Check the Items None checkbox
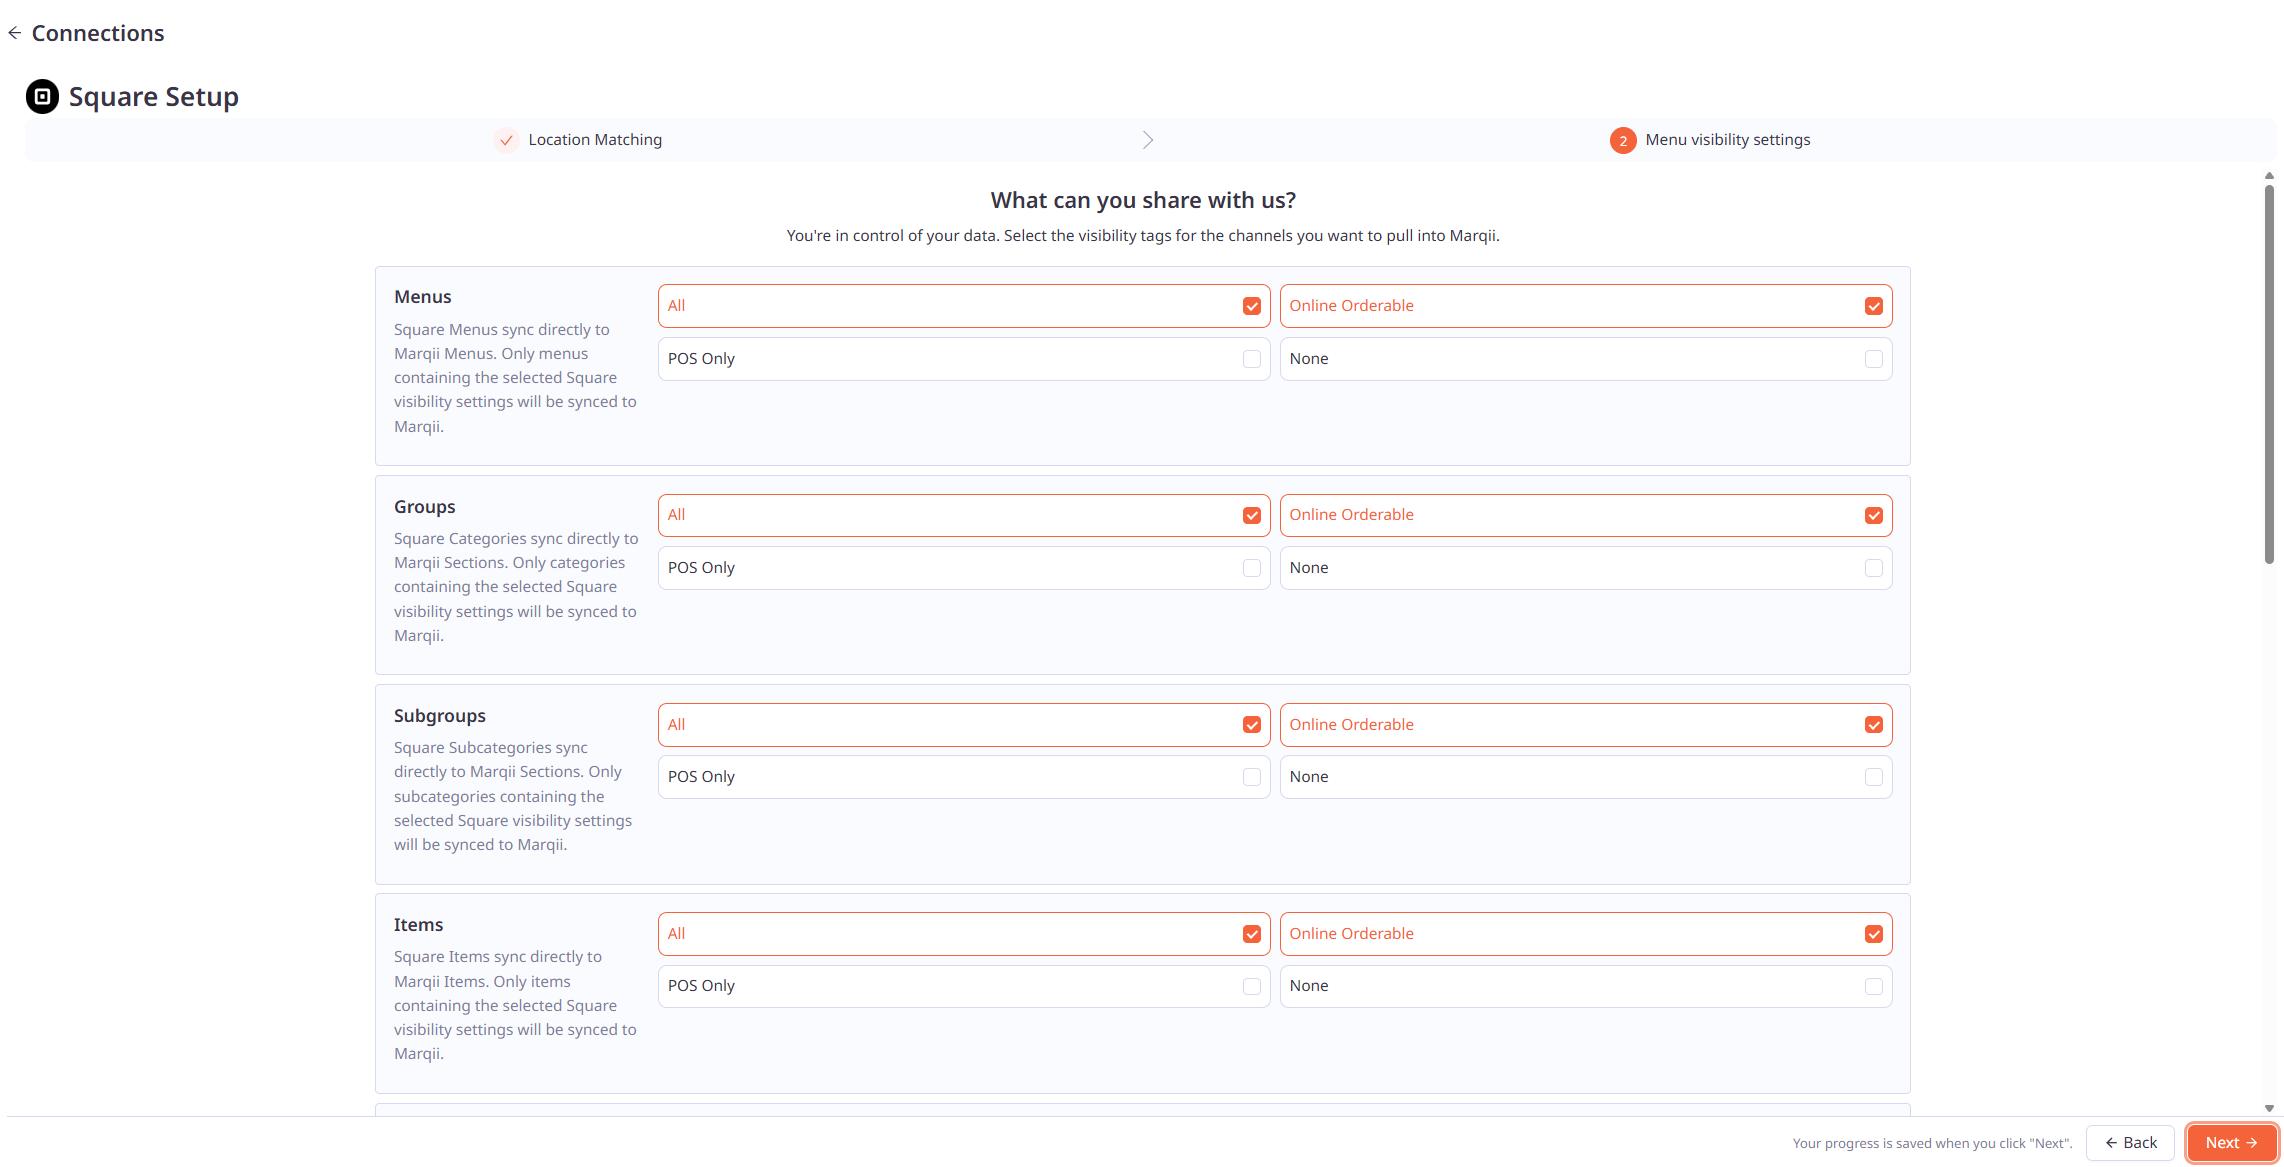 coord(1874,986)
